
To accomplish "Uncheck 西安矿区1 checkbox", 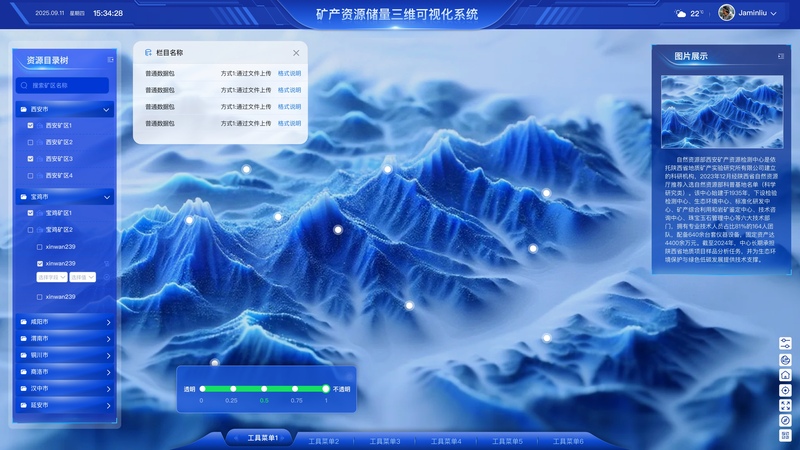I will [30, 126].
